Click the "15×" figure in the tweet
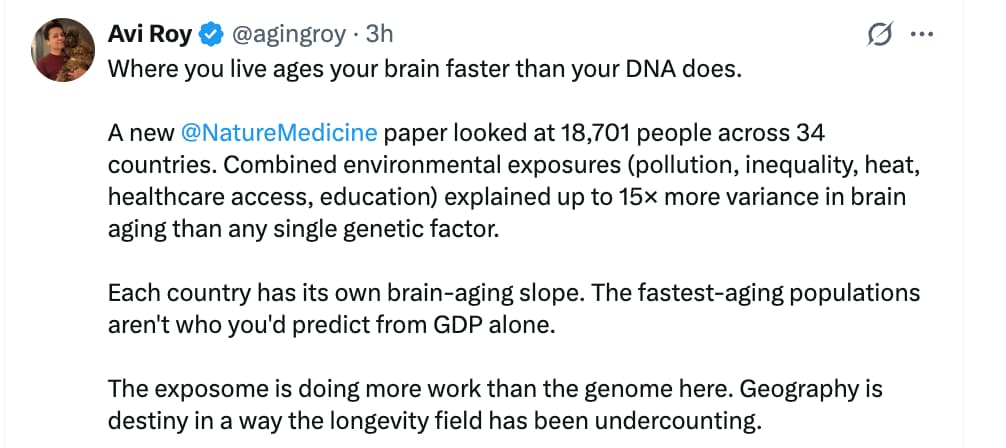Screen dimensions: 1006x448 (x=635, y=197)
